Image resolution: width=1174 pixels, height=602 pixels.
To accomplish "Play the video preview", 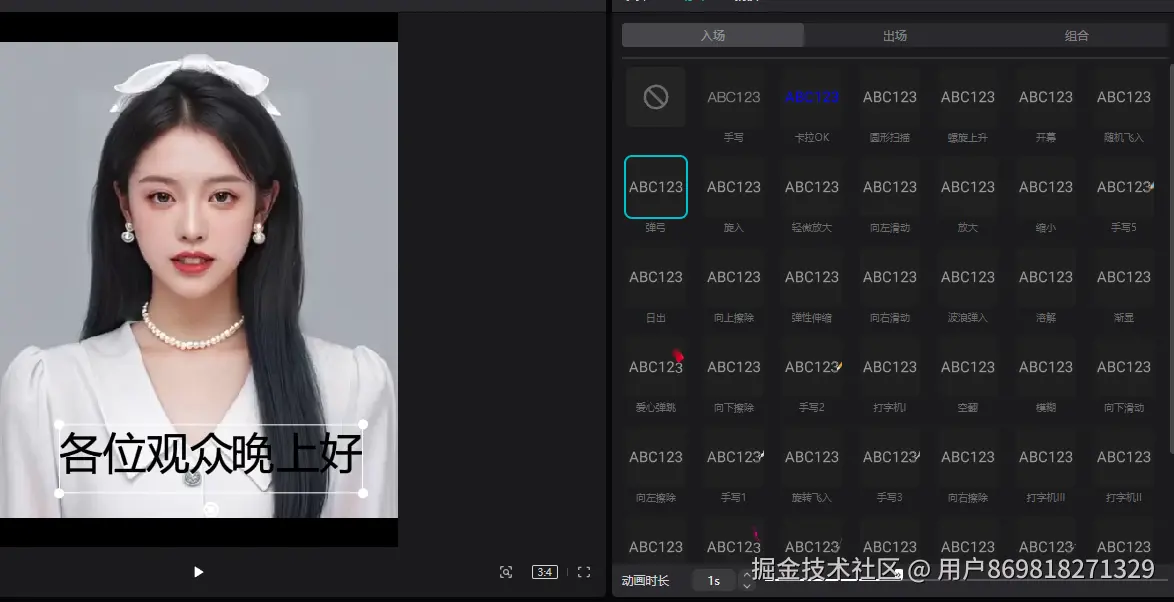I will pyautogui.click(x=198, y=571).
